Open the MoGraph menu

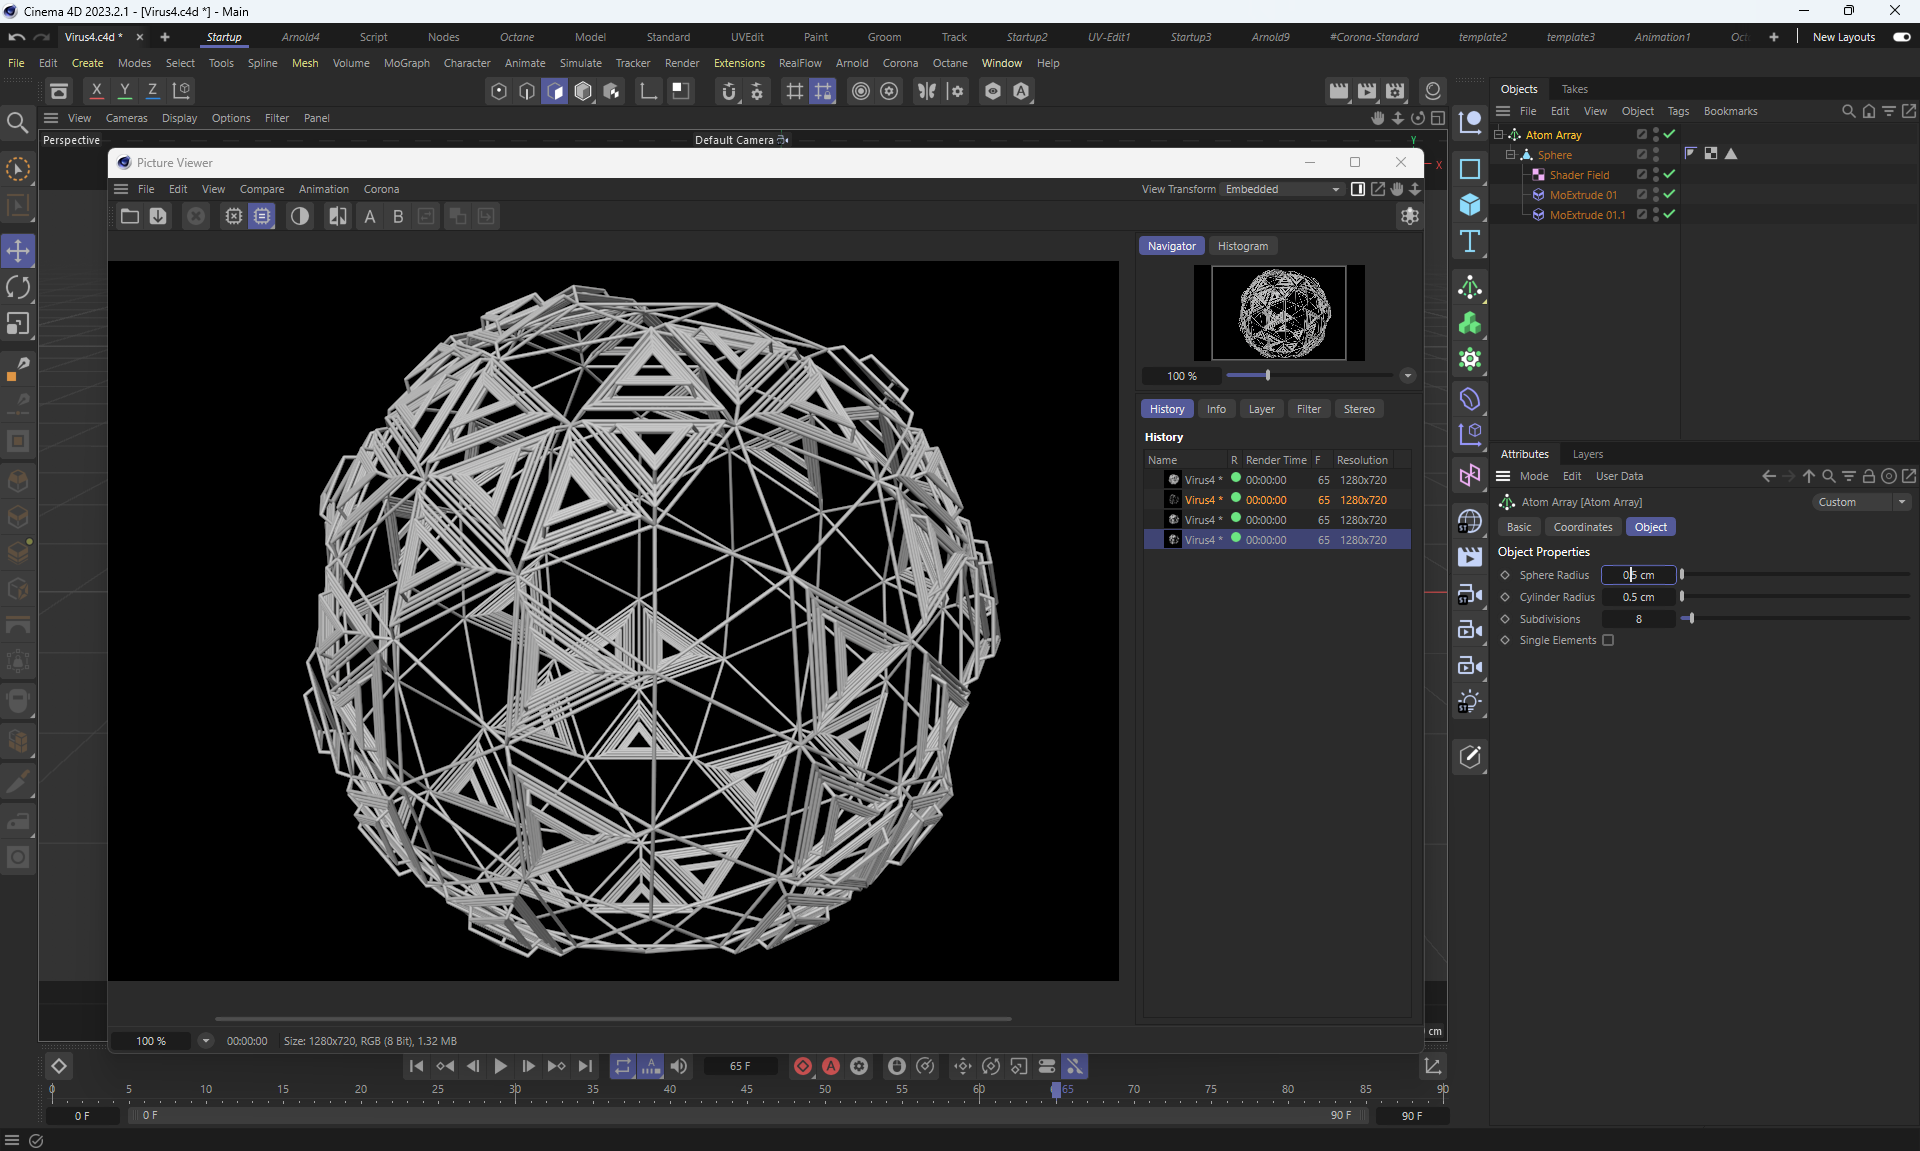[406, 63]
